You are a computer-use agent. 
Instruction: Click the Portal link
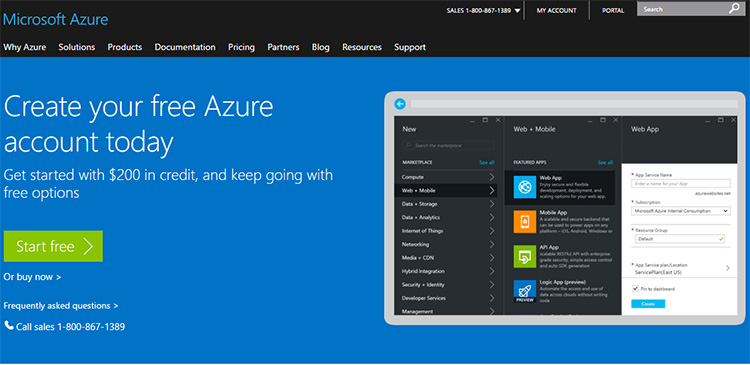(x=613, y=11)
